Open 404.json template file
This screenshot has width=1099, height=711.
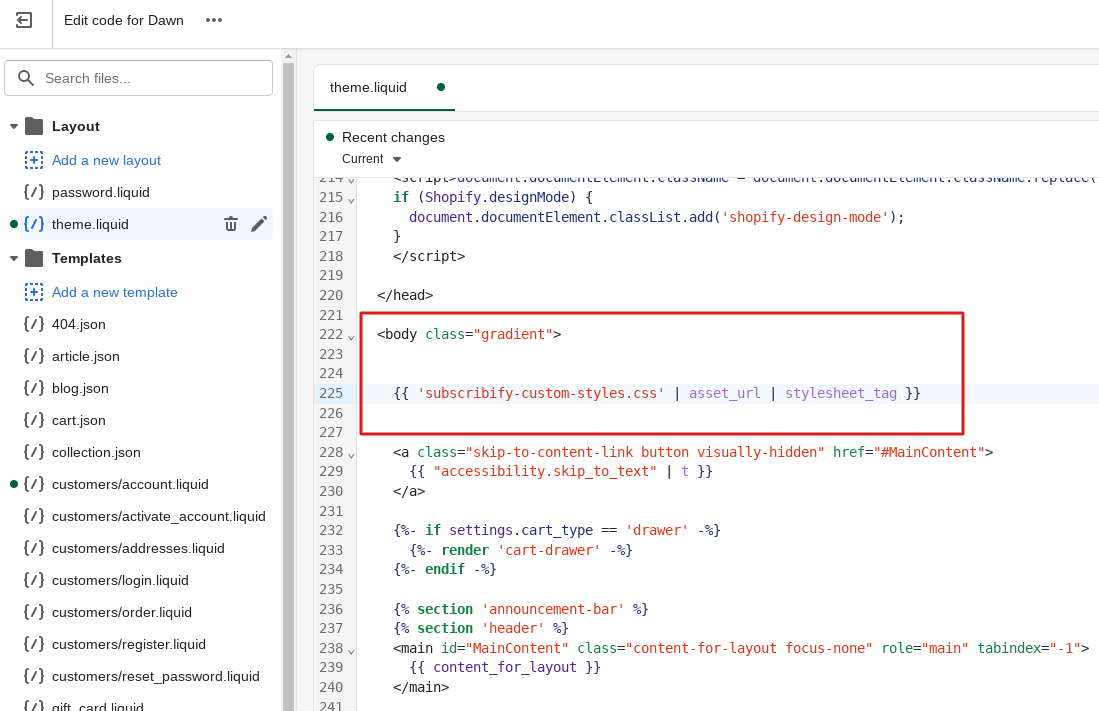click(78, 324)
